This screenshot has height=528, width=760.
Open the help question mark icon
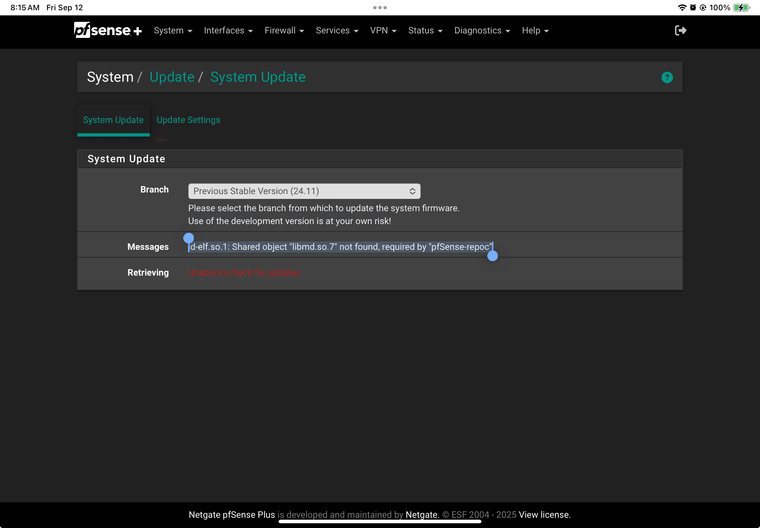667,78
